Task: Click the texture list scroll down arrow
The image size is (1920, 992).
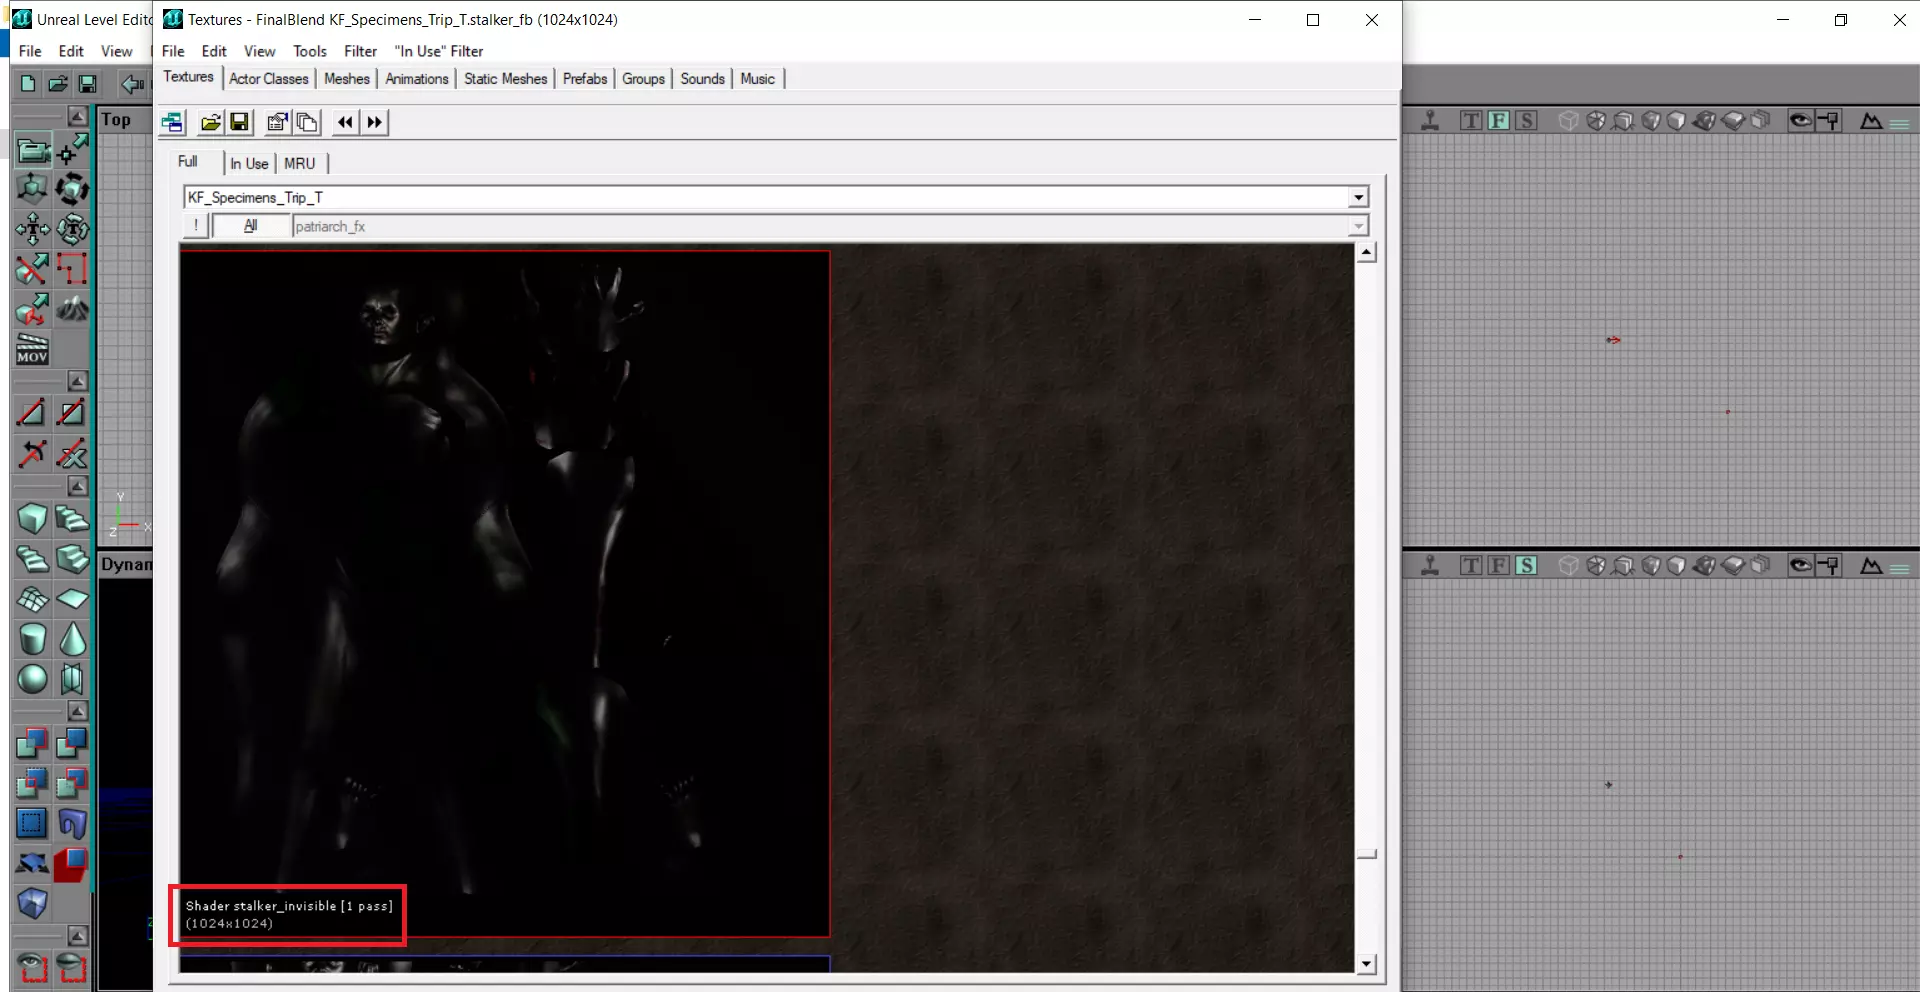Action: (1366, 964)
